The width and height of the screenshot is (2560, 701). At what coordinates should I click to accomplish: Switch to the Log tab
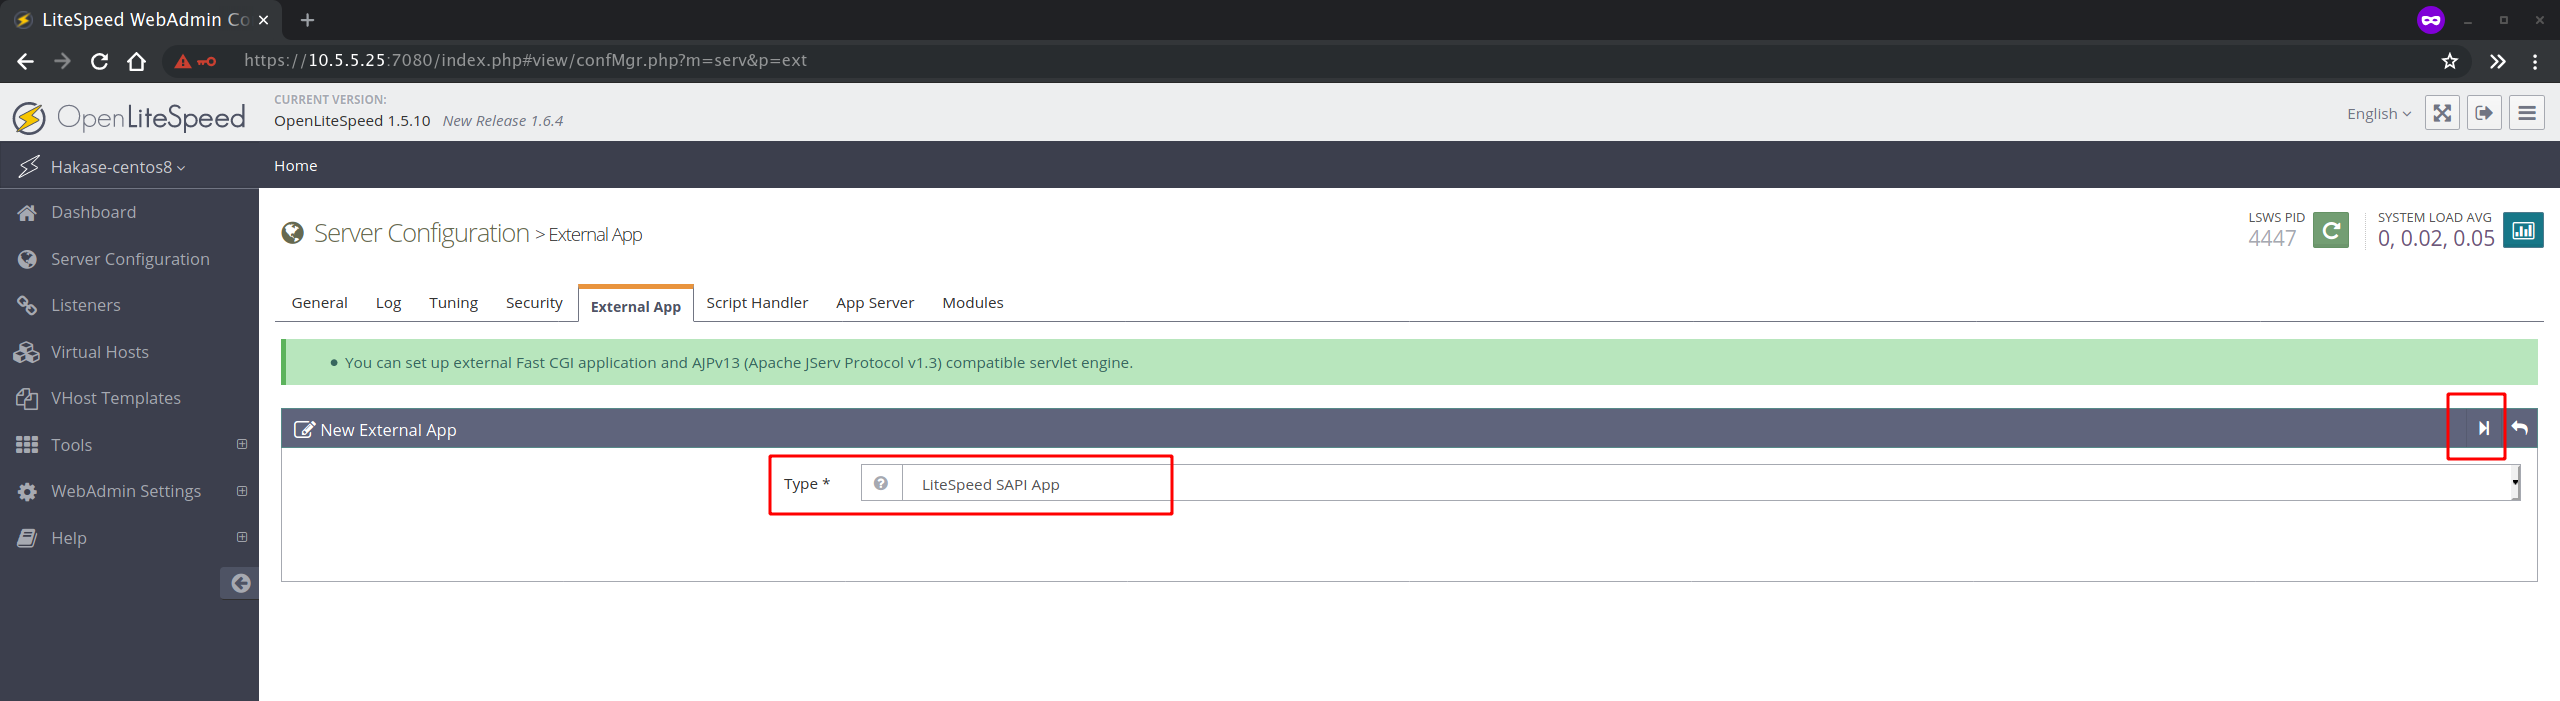pyautogui.click(x=388, y=303)
